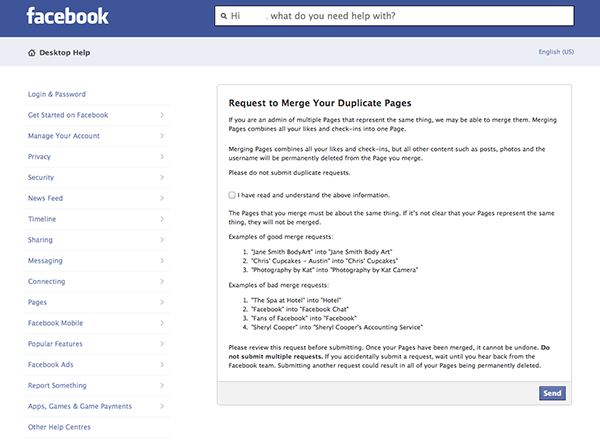Click the 'Please do not submit duplicate requests.' text

click(x=289, y=173)
